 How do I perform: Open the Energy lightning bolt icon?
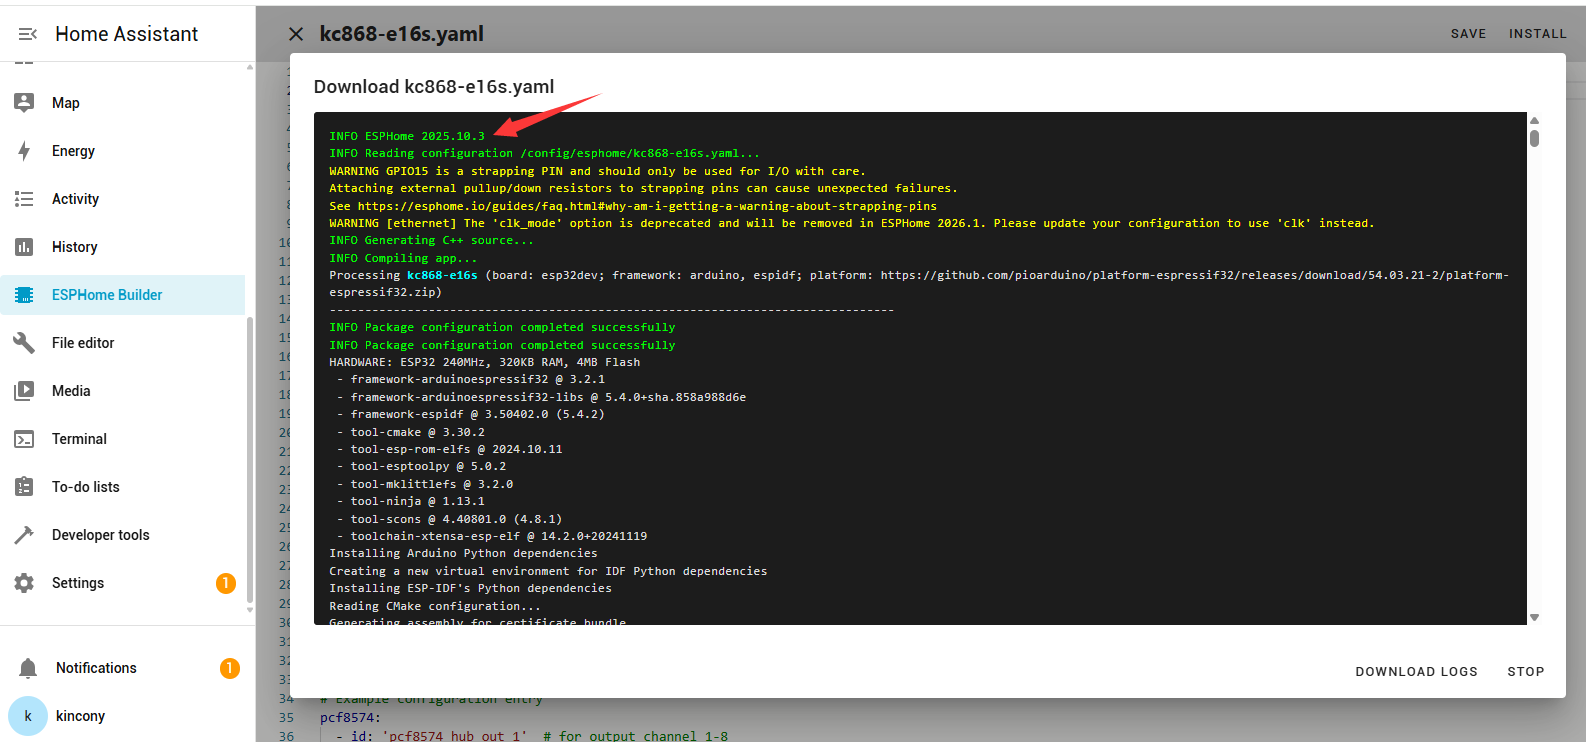pyautogui.click(x=25, y=151)
